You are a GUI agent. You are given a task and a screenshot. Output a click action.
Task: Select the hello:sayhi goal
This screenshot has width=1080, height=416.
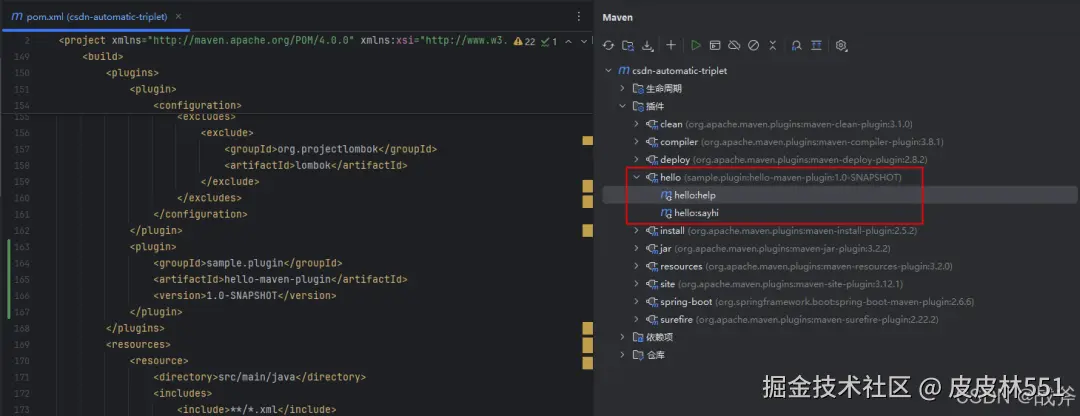696,213
